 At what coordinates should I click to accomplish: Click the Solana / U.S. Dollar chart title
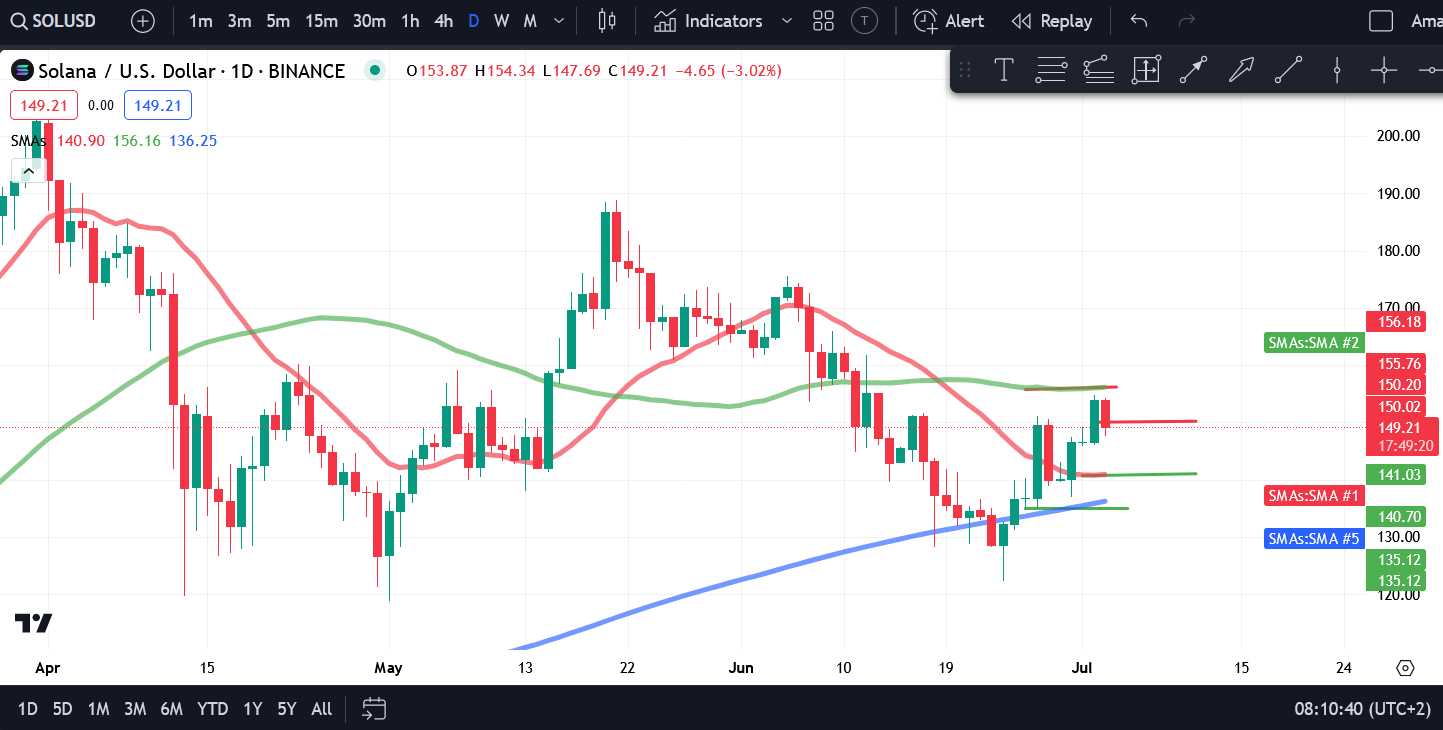(191, 71)
